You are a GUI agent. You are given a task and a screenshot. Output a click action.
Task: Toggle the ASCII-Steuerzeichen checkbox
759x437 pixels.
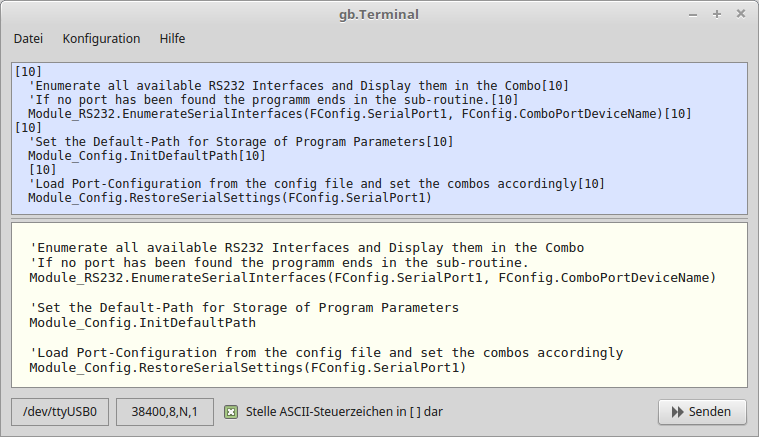pos(231,412)
